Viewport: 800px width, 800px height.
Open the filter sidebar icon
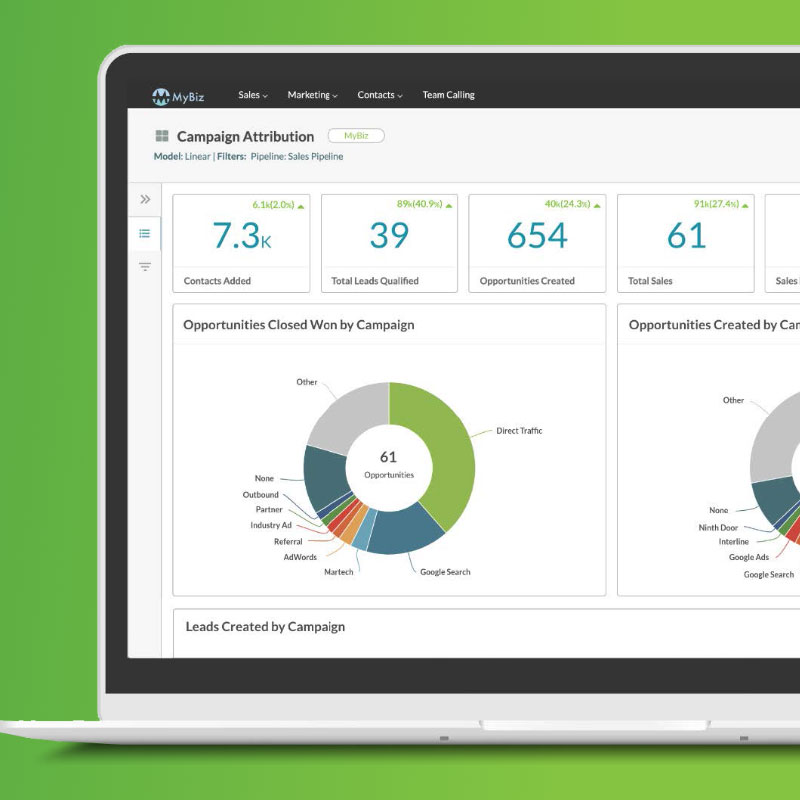pyautogui.click(x=145, y=267)
